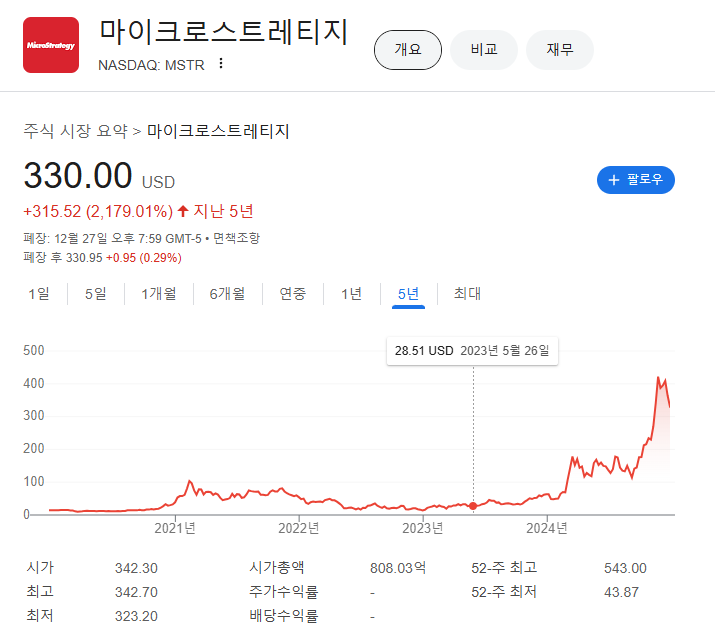Click the MicroStrategy red logo icon

pyautogui.click(x=51, y=45)
